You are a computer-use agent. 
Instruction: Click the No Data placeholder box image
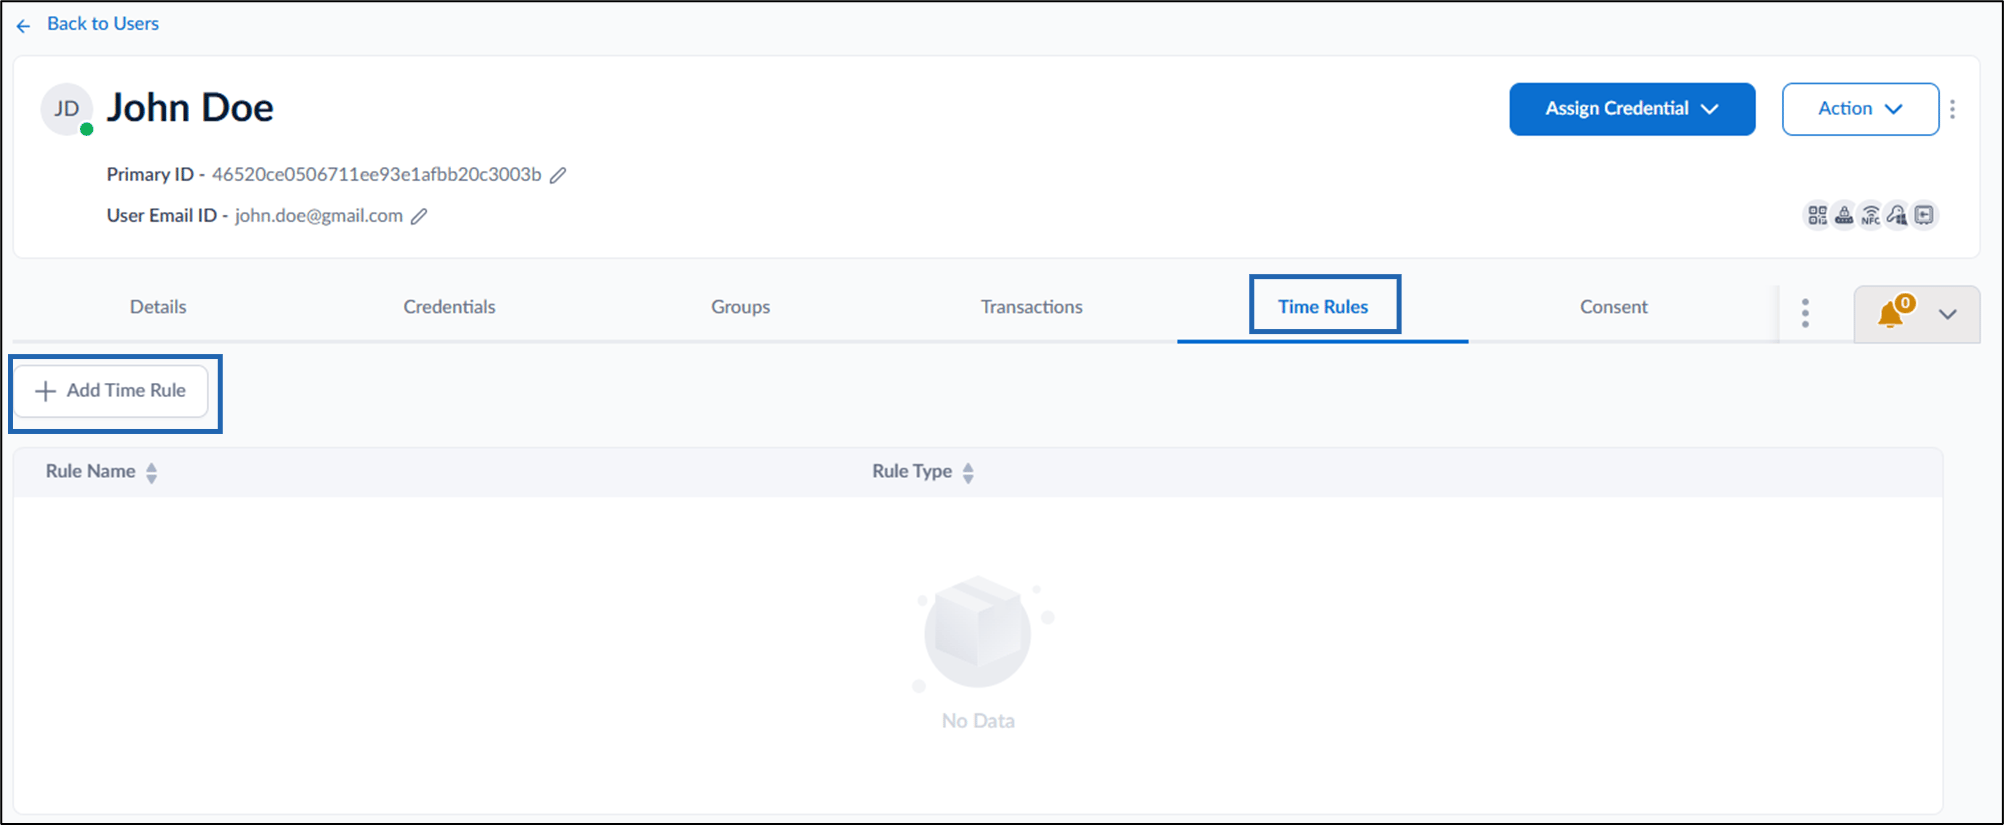(x=978, y=632)
